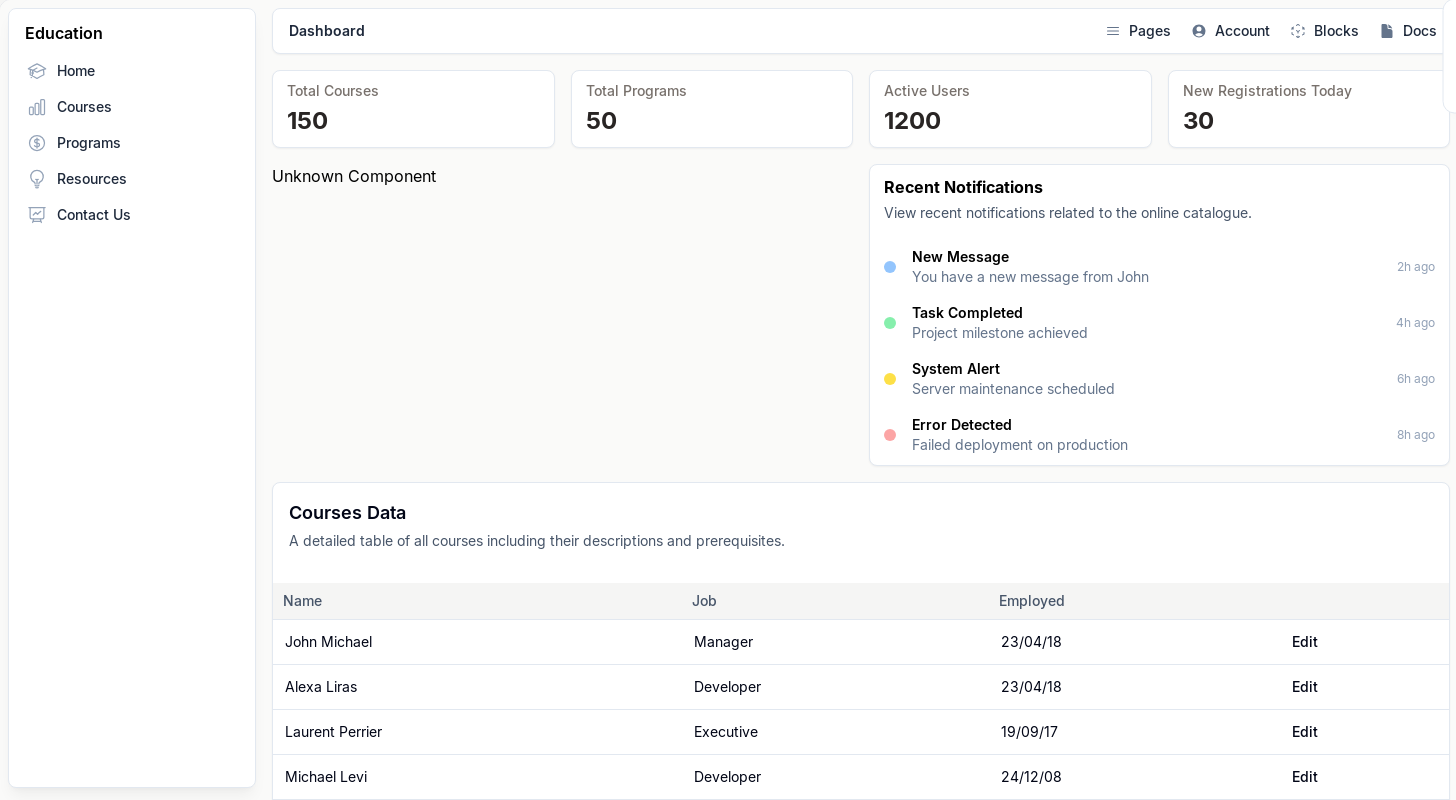Click the Employed column header
Viewport: 1456px width, 800px height.
(1031, 601)
